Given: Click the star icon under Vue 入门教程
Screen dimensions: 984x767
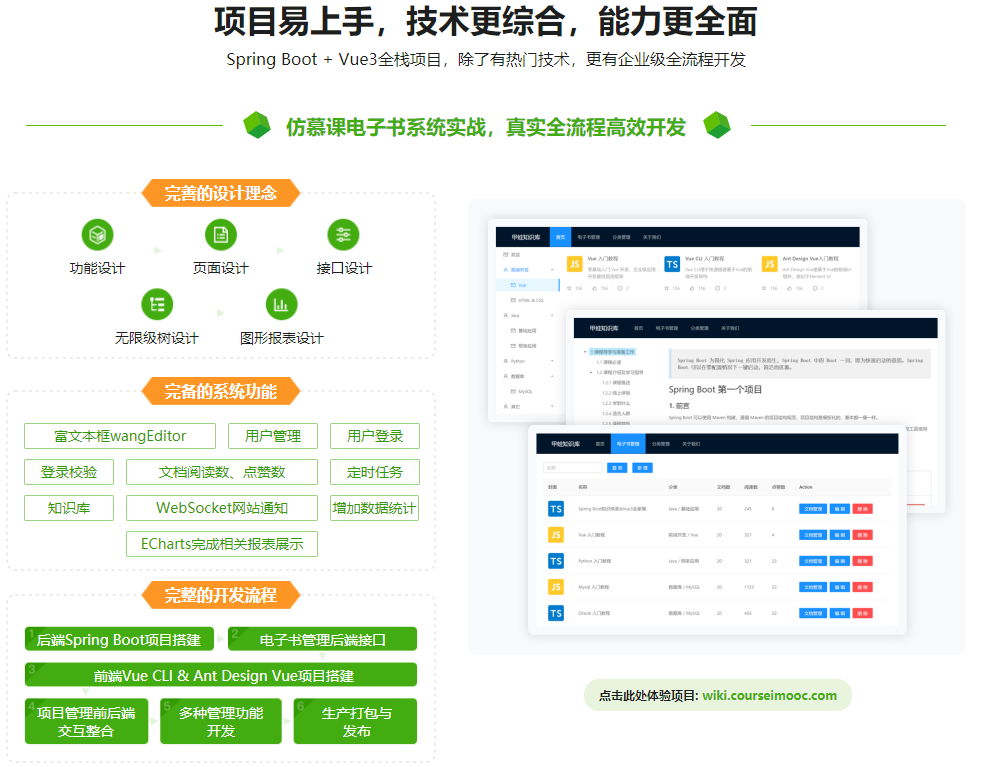Looking at the screenshot, I should (569, 289).
